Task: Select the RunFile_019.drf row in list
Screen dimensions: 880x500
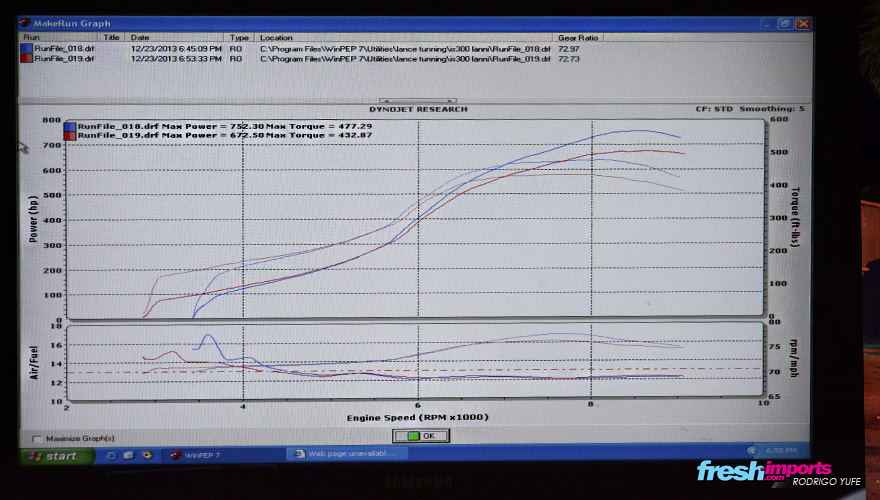Action: tap(65, 59)
